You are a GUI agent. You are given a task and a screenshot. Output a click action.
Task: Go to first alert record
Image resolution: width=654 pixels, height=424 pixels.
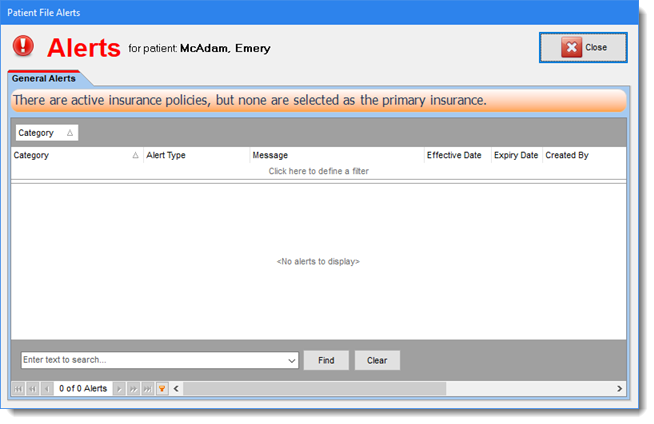[x=18, y=389]
